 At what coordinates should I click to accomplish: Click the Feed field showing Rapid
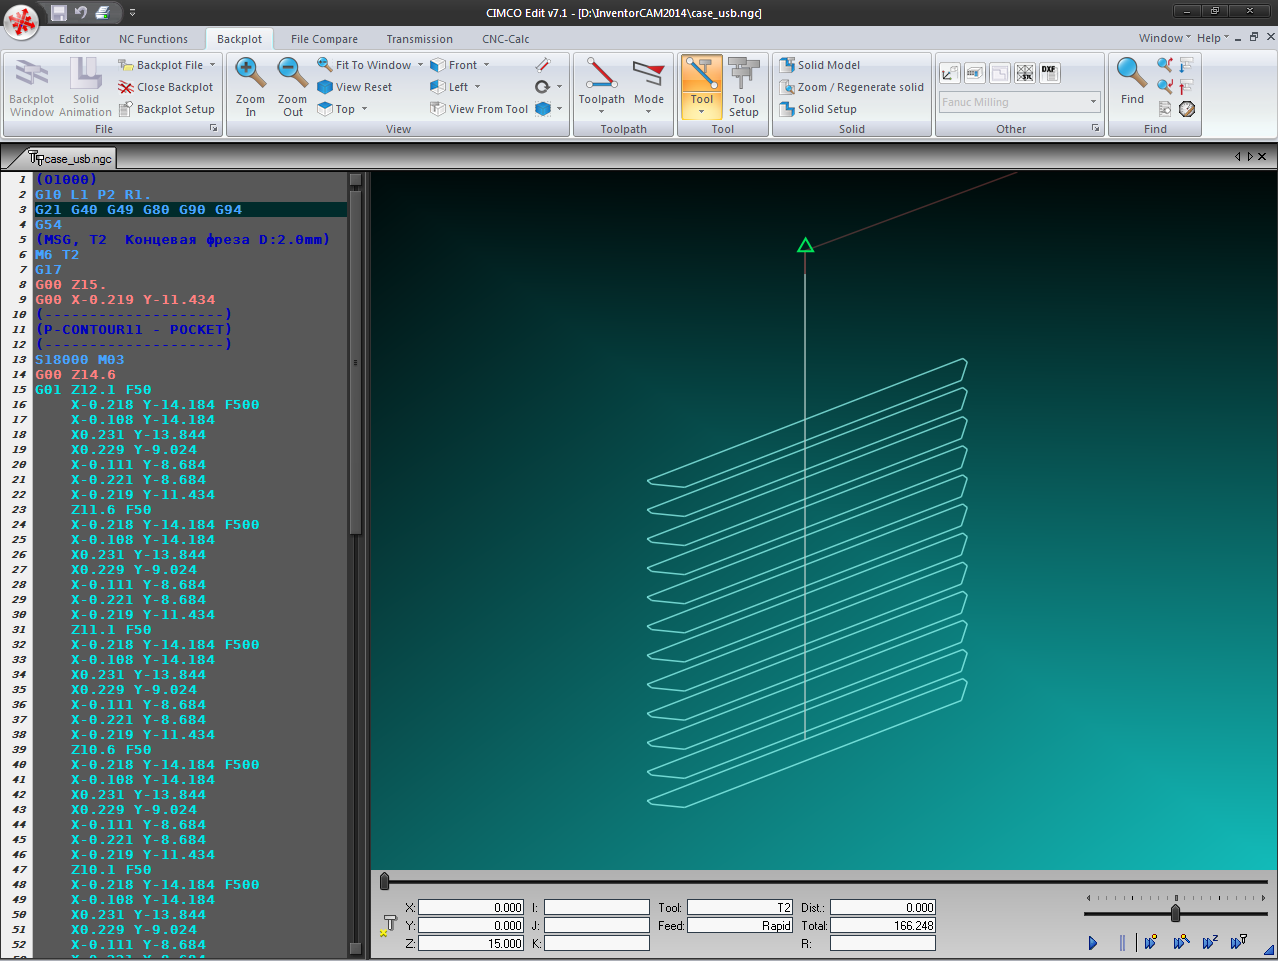740,926
